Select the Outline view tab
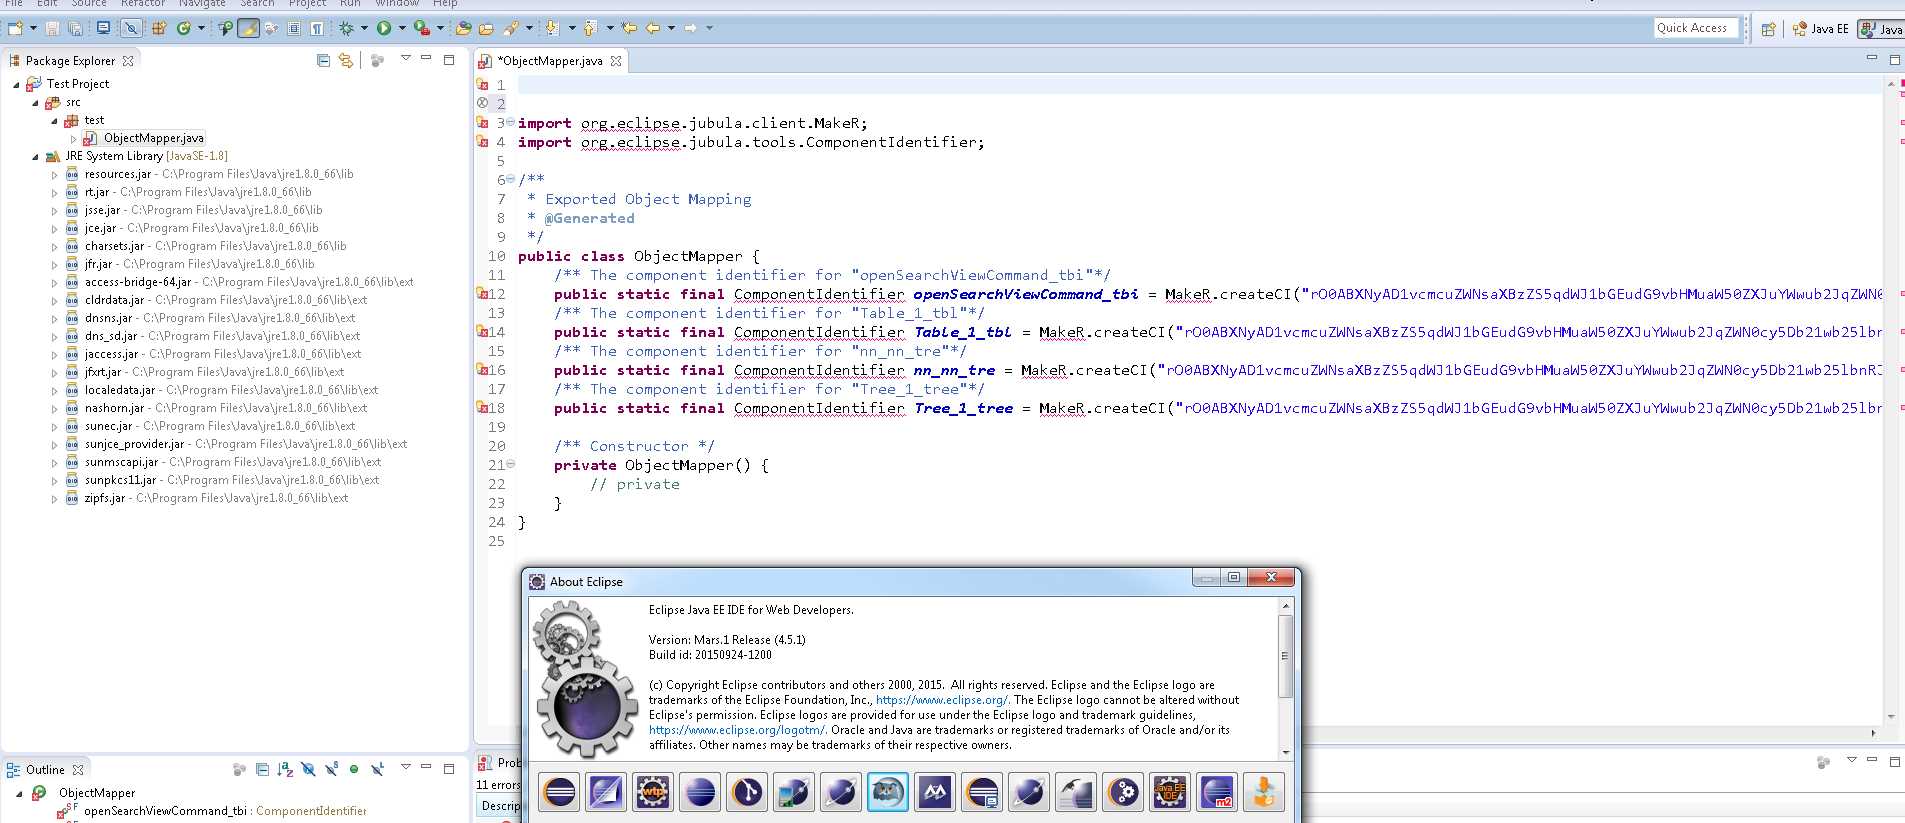The image size is (1905, 823). [45, 770]
